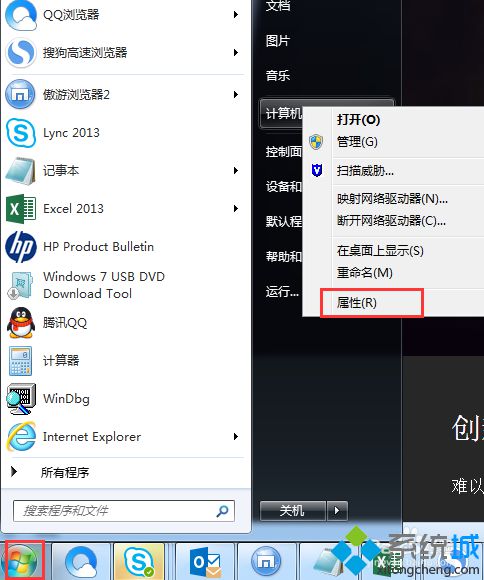Viewport: 484px width, 580px height.
Task: Expand 所有程序 arrow
Action: [14, 472]
